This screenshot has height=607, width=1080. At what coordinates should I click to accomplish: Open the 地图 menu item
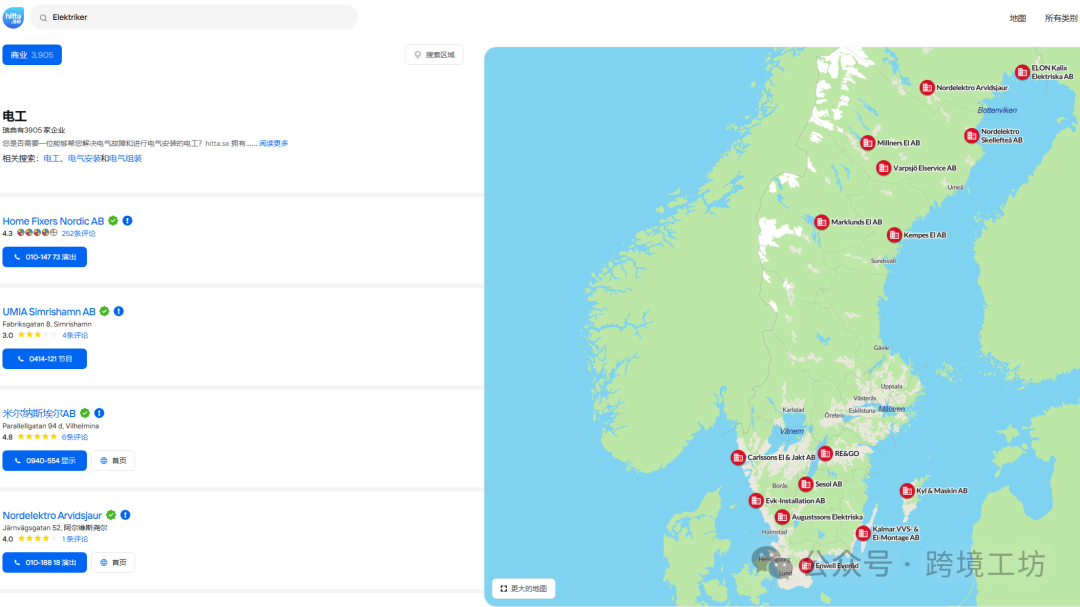[x=1017, y=18]
